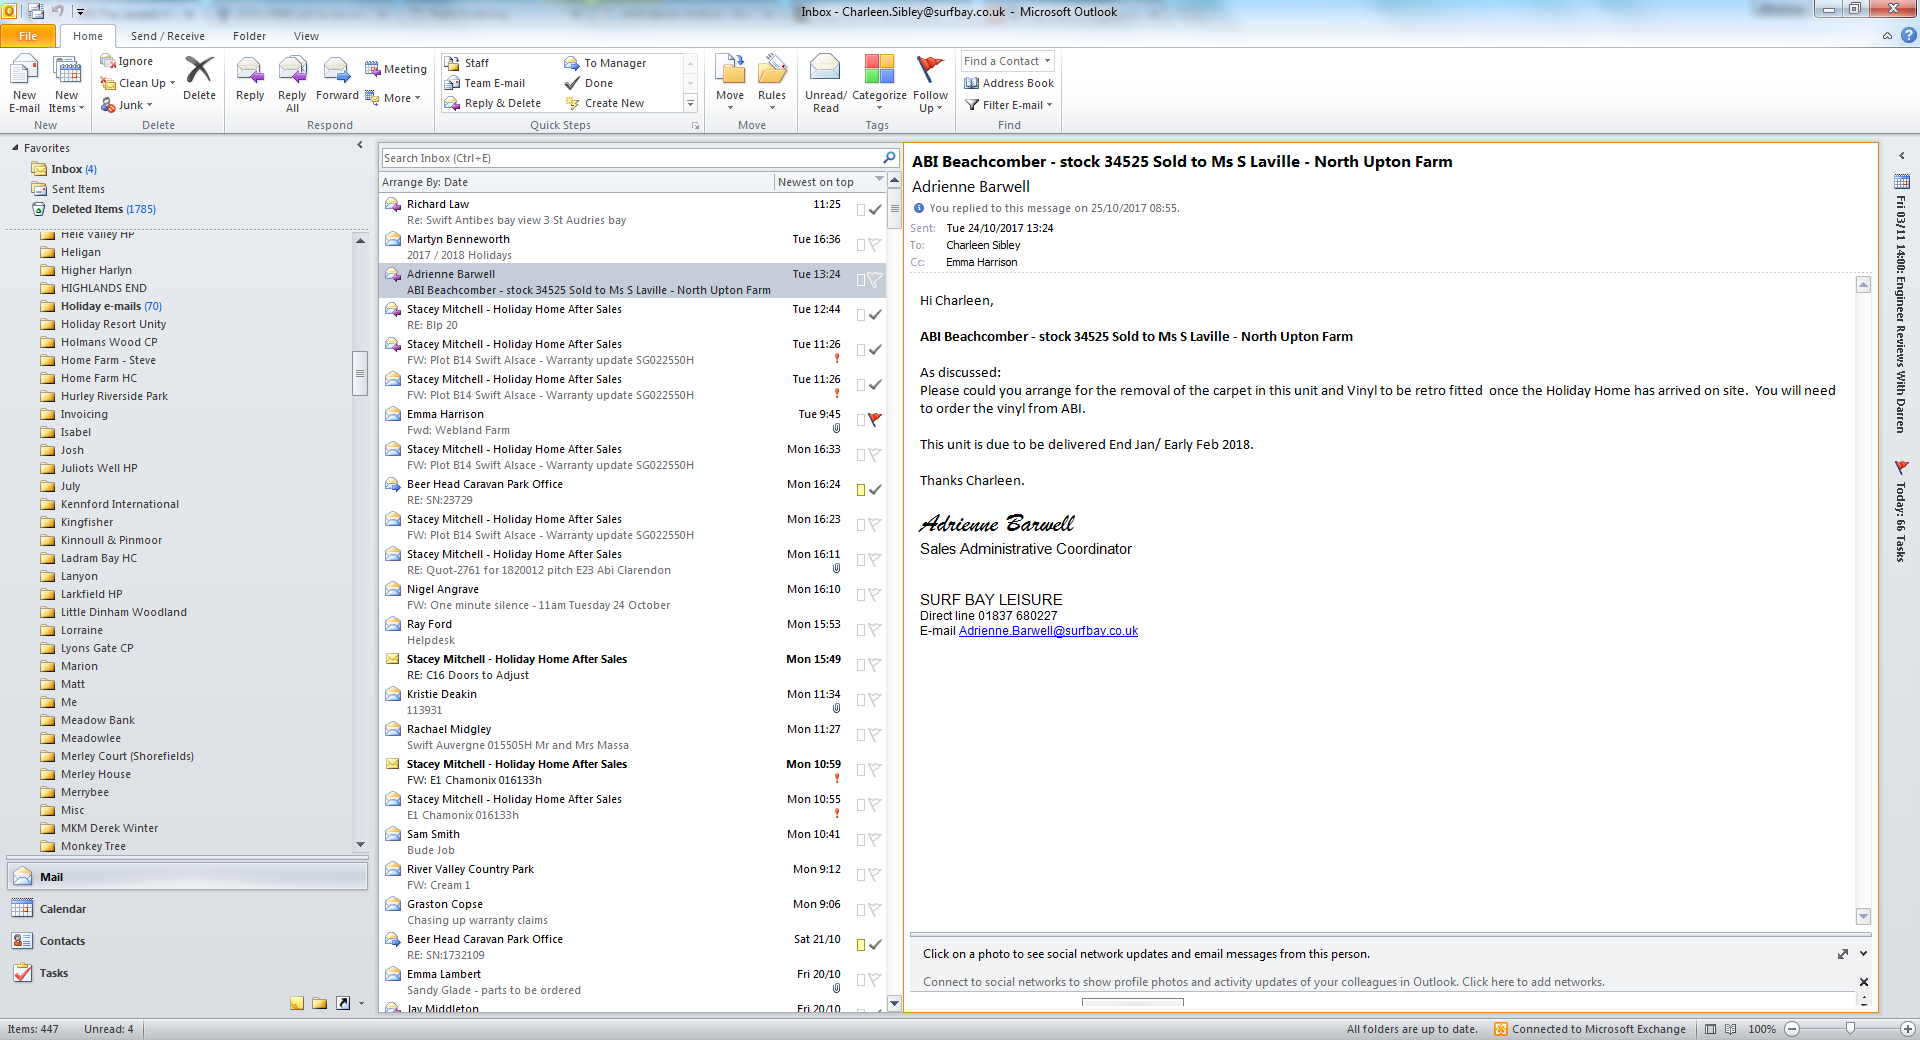Screen dimensions: 1920x1040
Task: Open the Address Book
Action: tap(1009, 83)
